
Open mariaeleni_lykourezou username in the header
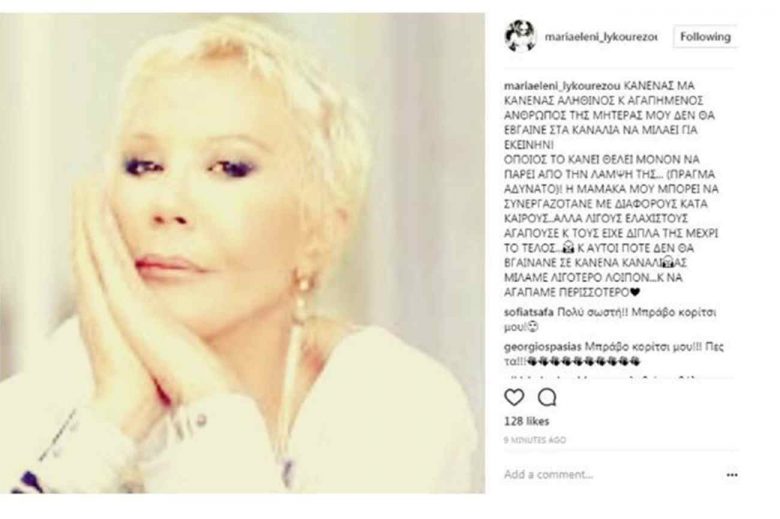click(x=601, y=37)
